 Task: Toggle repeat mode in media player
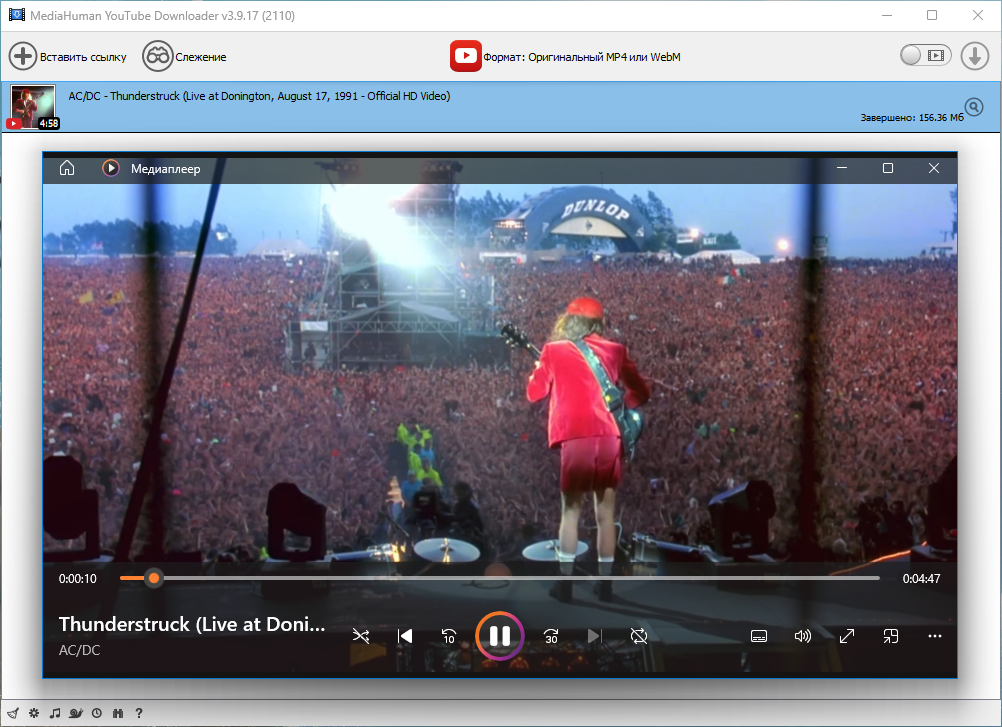click(x=638, y=636)
